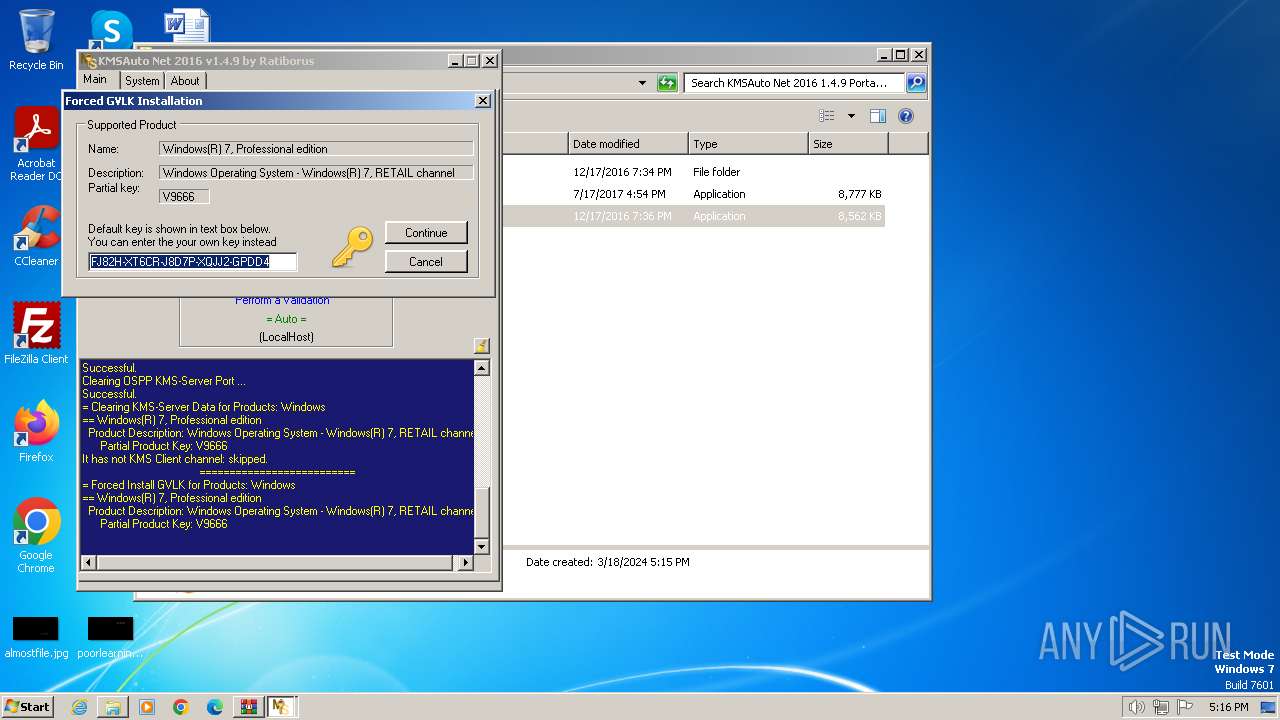Click partial key V9666 field

coord(185,197)
